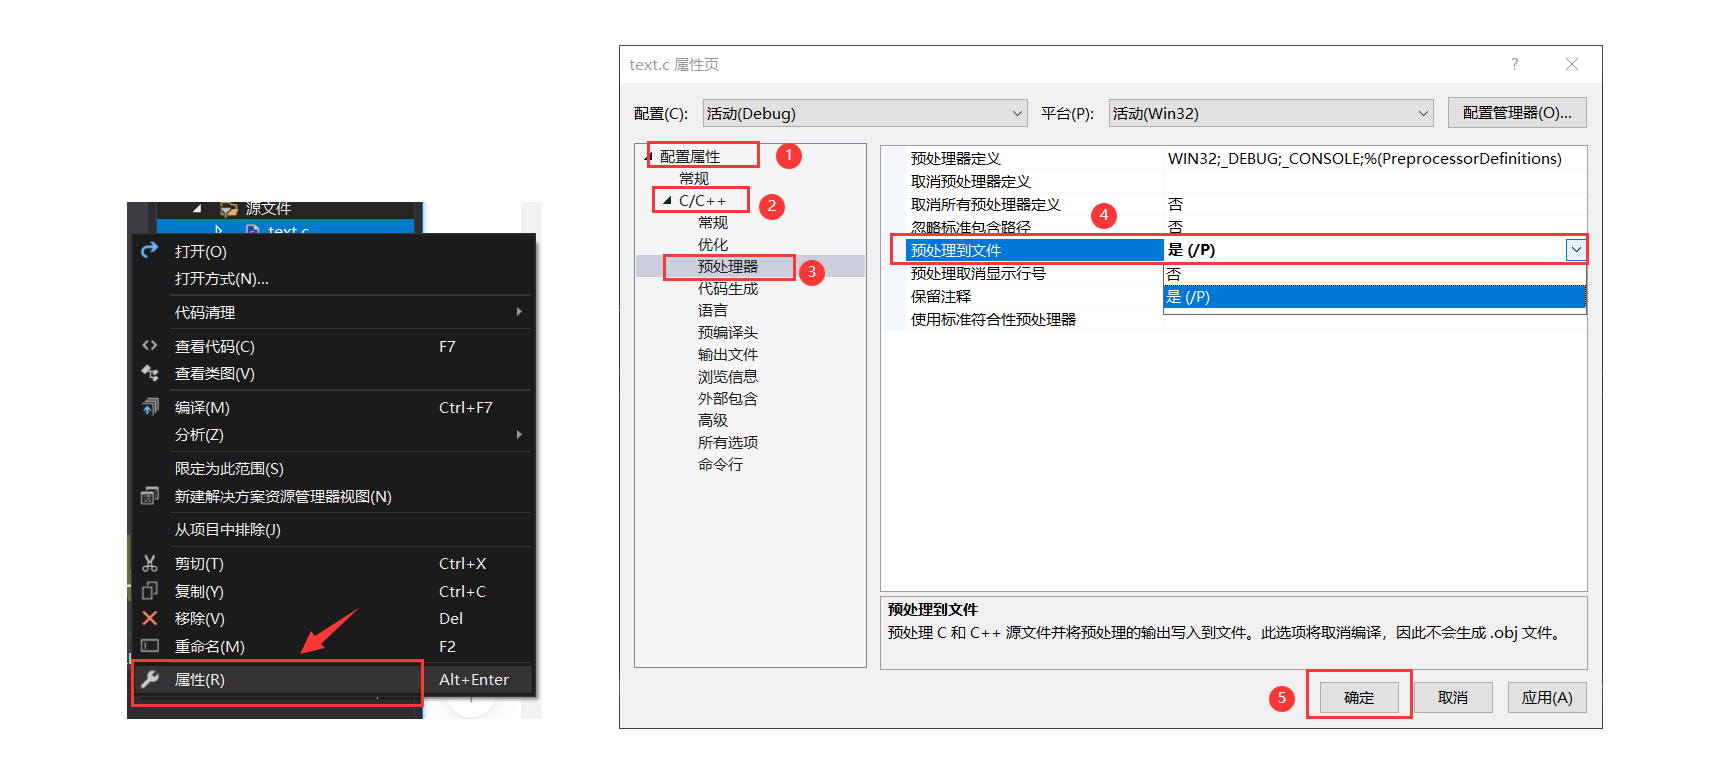Click the 打开(O) open arrow icon
The height and width of the screenshot is (782, 1731).
150,250
